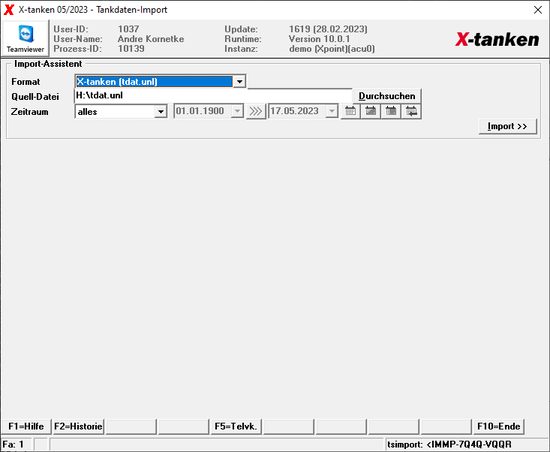The width and height of the screenshot is (550, 452).
Task: Click the User-ID value 1037
Action: click(x=128, y=29)
